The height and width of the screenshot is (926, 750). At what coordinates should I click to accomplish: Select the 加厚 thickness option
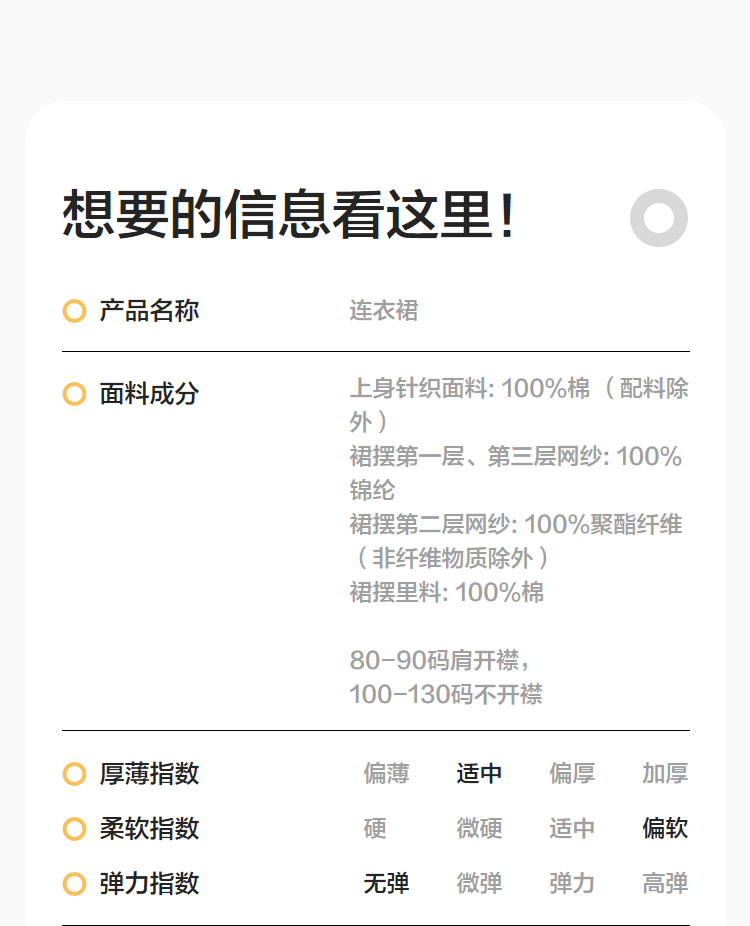point(665,774)
